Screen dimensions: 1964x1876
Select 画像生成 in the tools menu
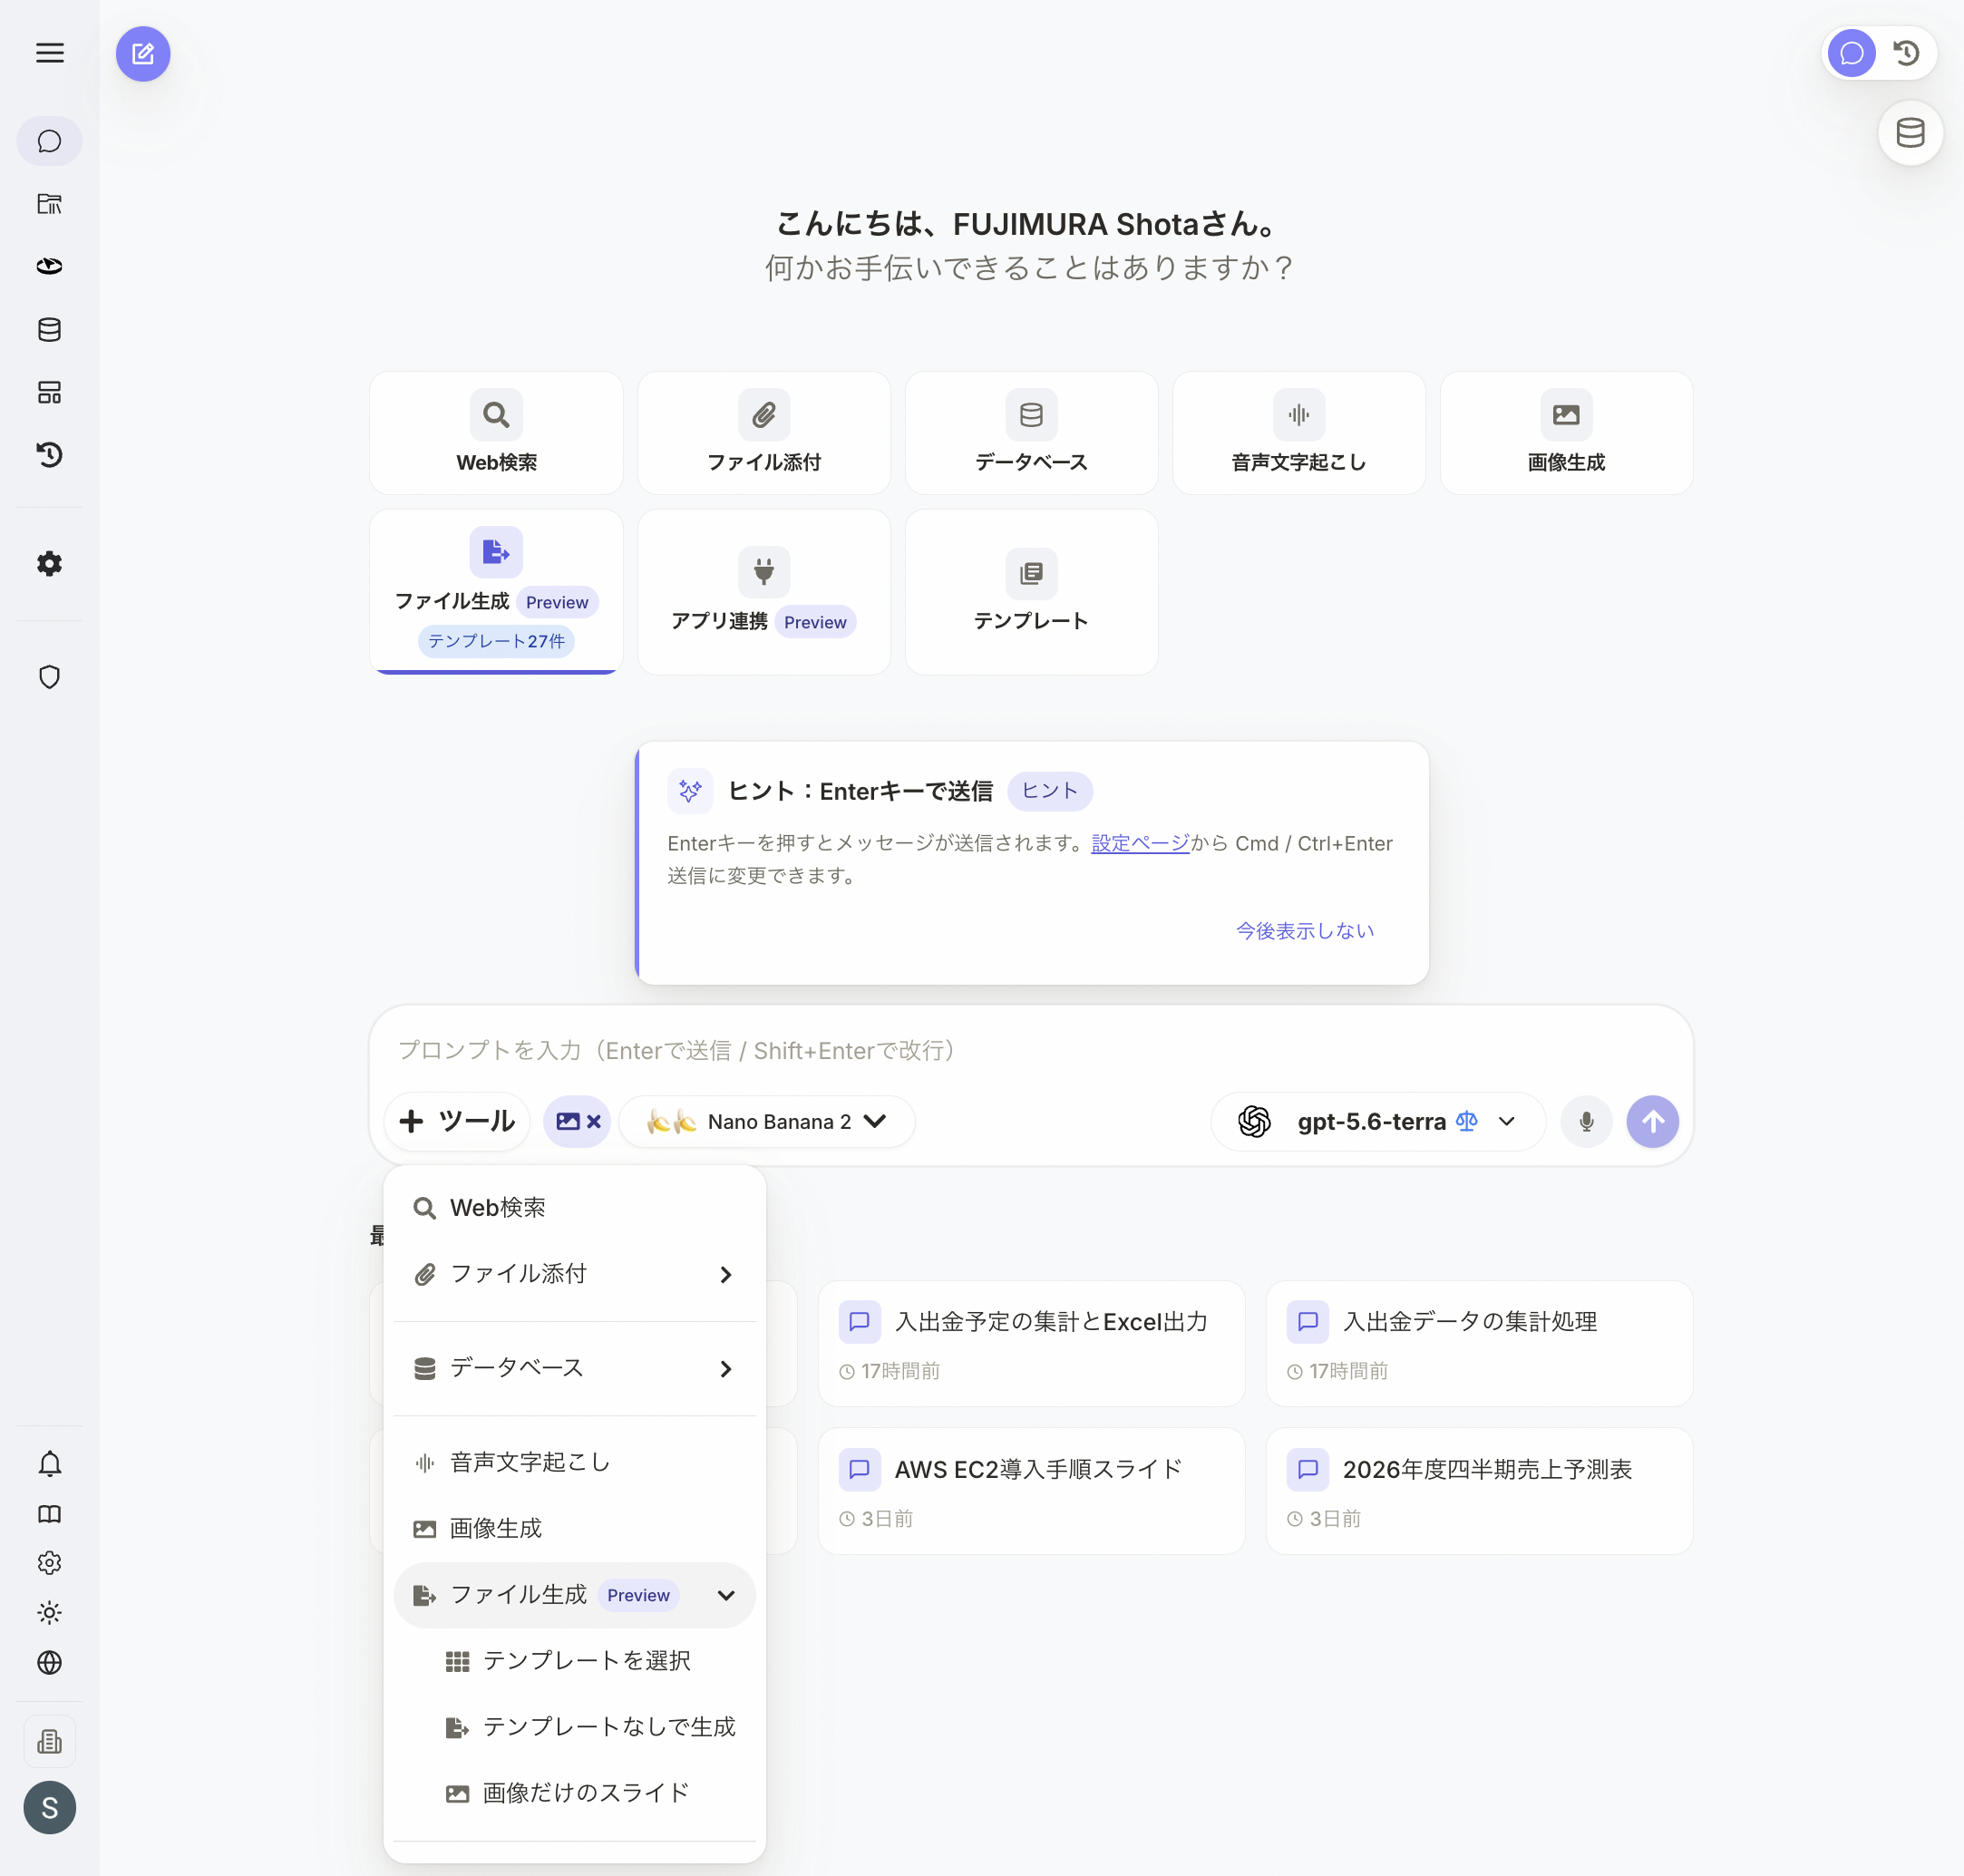(x=574, y=1528)
